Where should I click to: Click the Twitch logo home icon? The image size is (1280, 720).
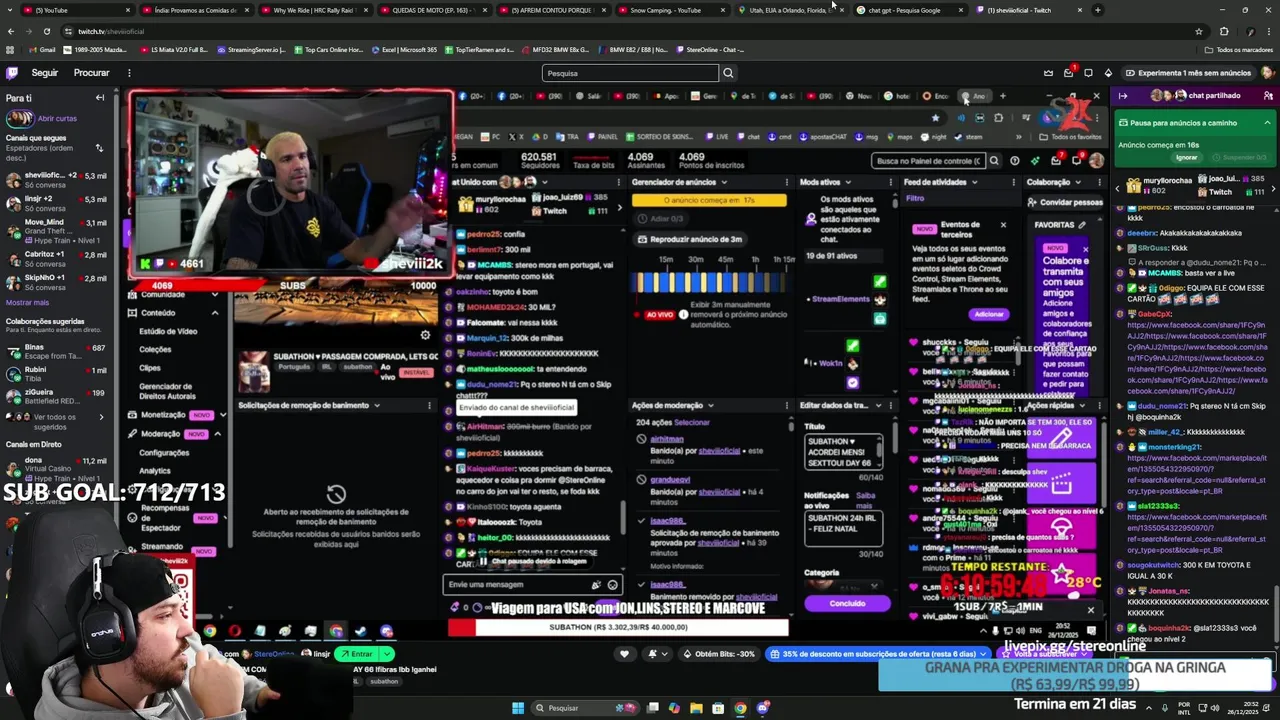[12, 73]
